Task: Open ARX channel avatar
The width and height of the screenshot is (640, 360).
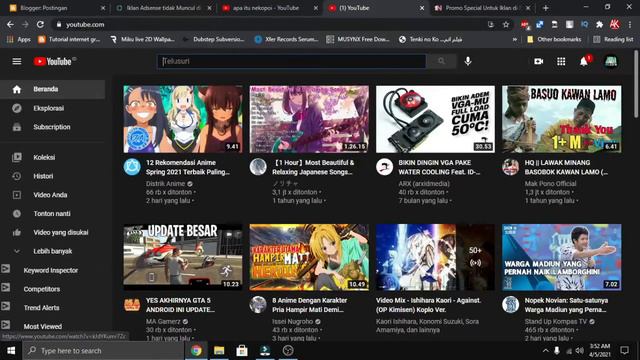Action: pos(384,167)
